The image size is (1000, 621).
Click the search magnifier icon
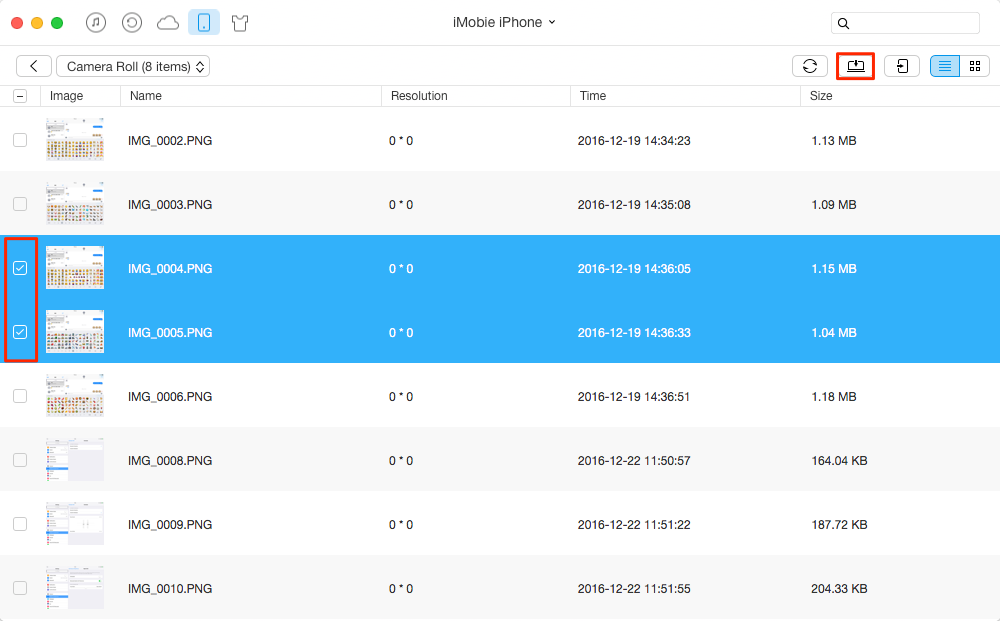(843, 24)
